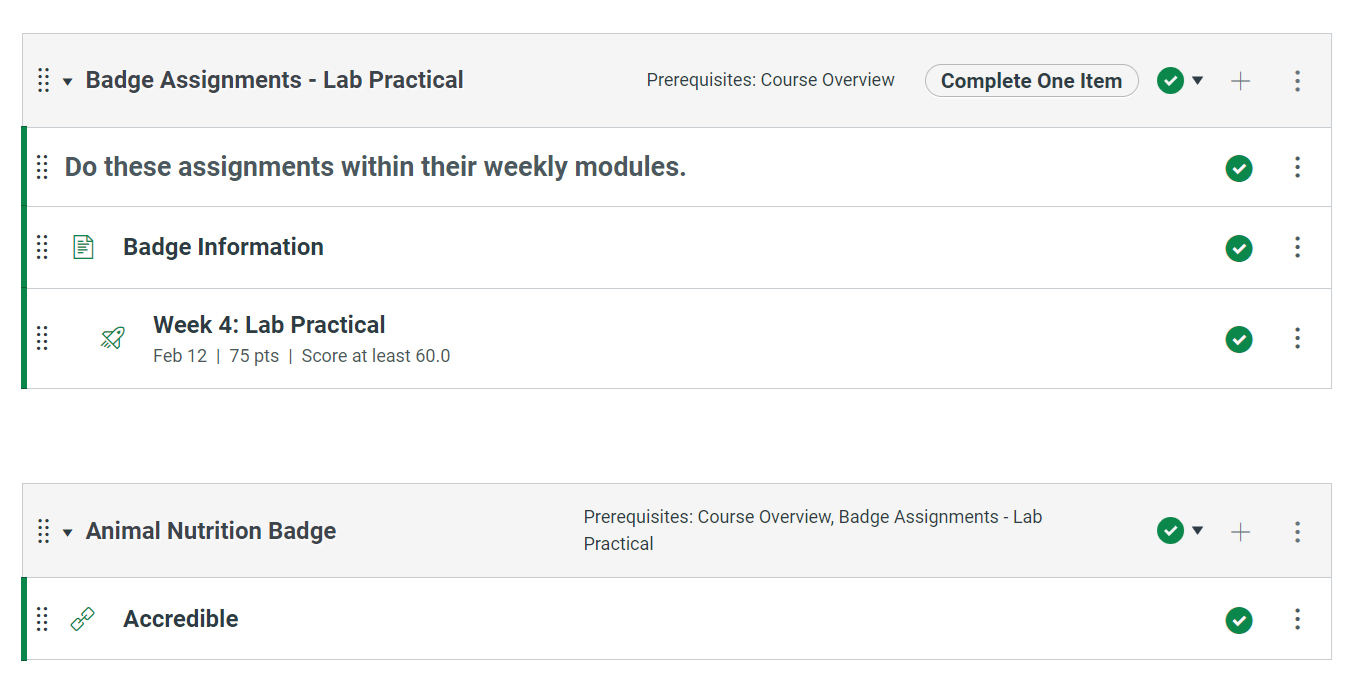Click the Complete One Item pill
1354x694 pixels.
pyautogui.click(x=1032, y=81)
